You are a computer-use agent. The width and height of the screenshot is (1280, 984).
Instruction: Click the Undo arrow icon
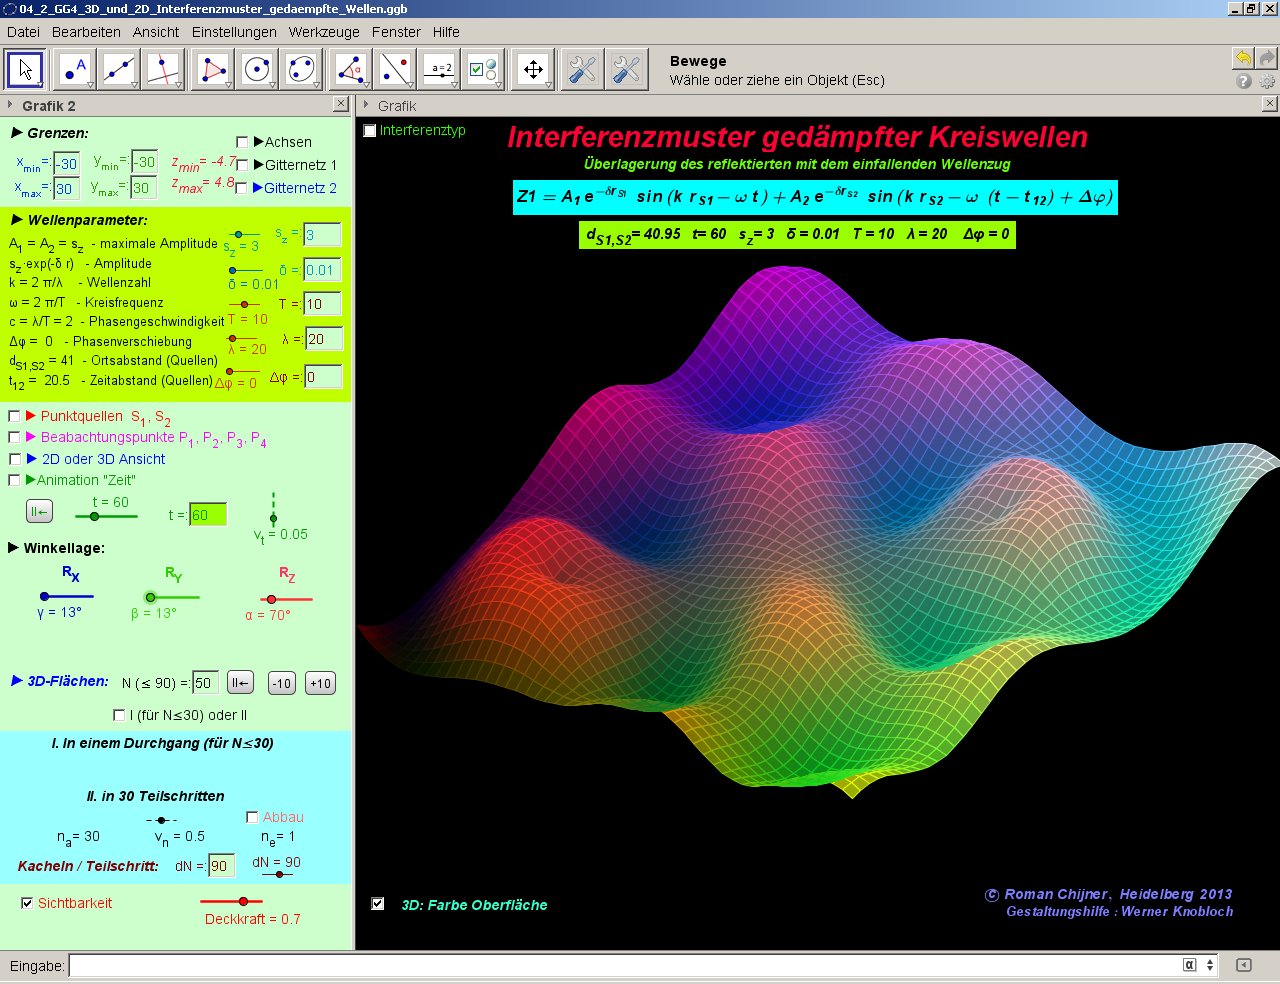(1242, 58)
